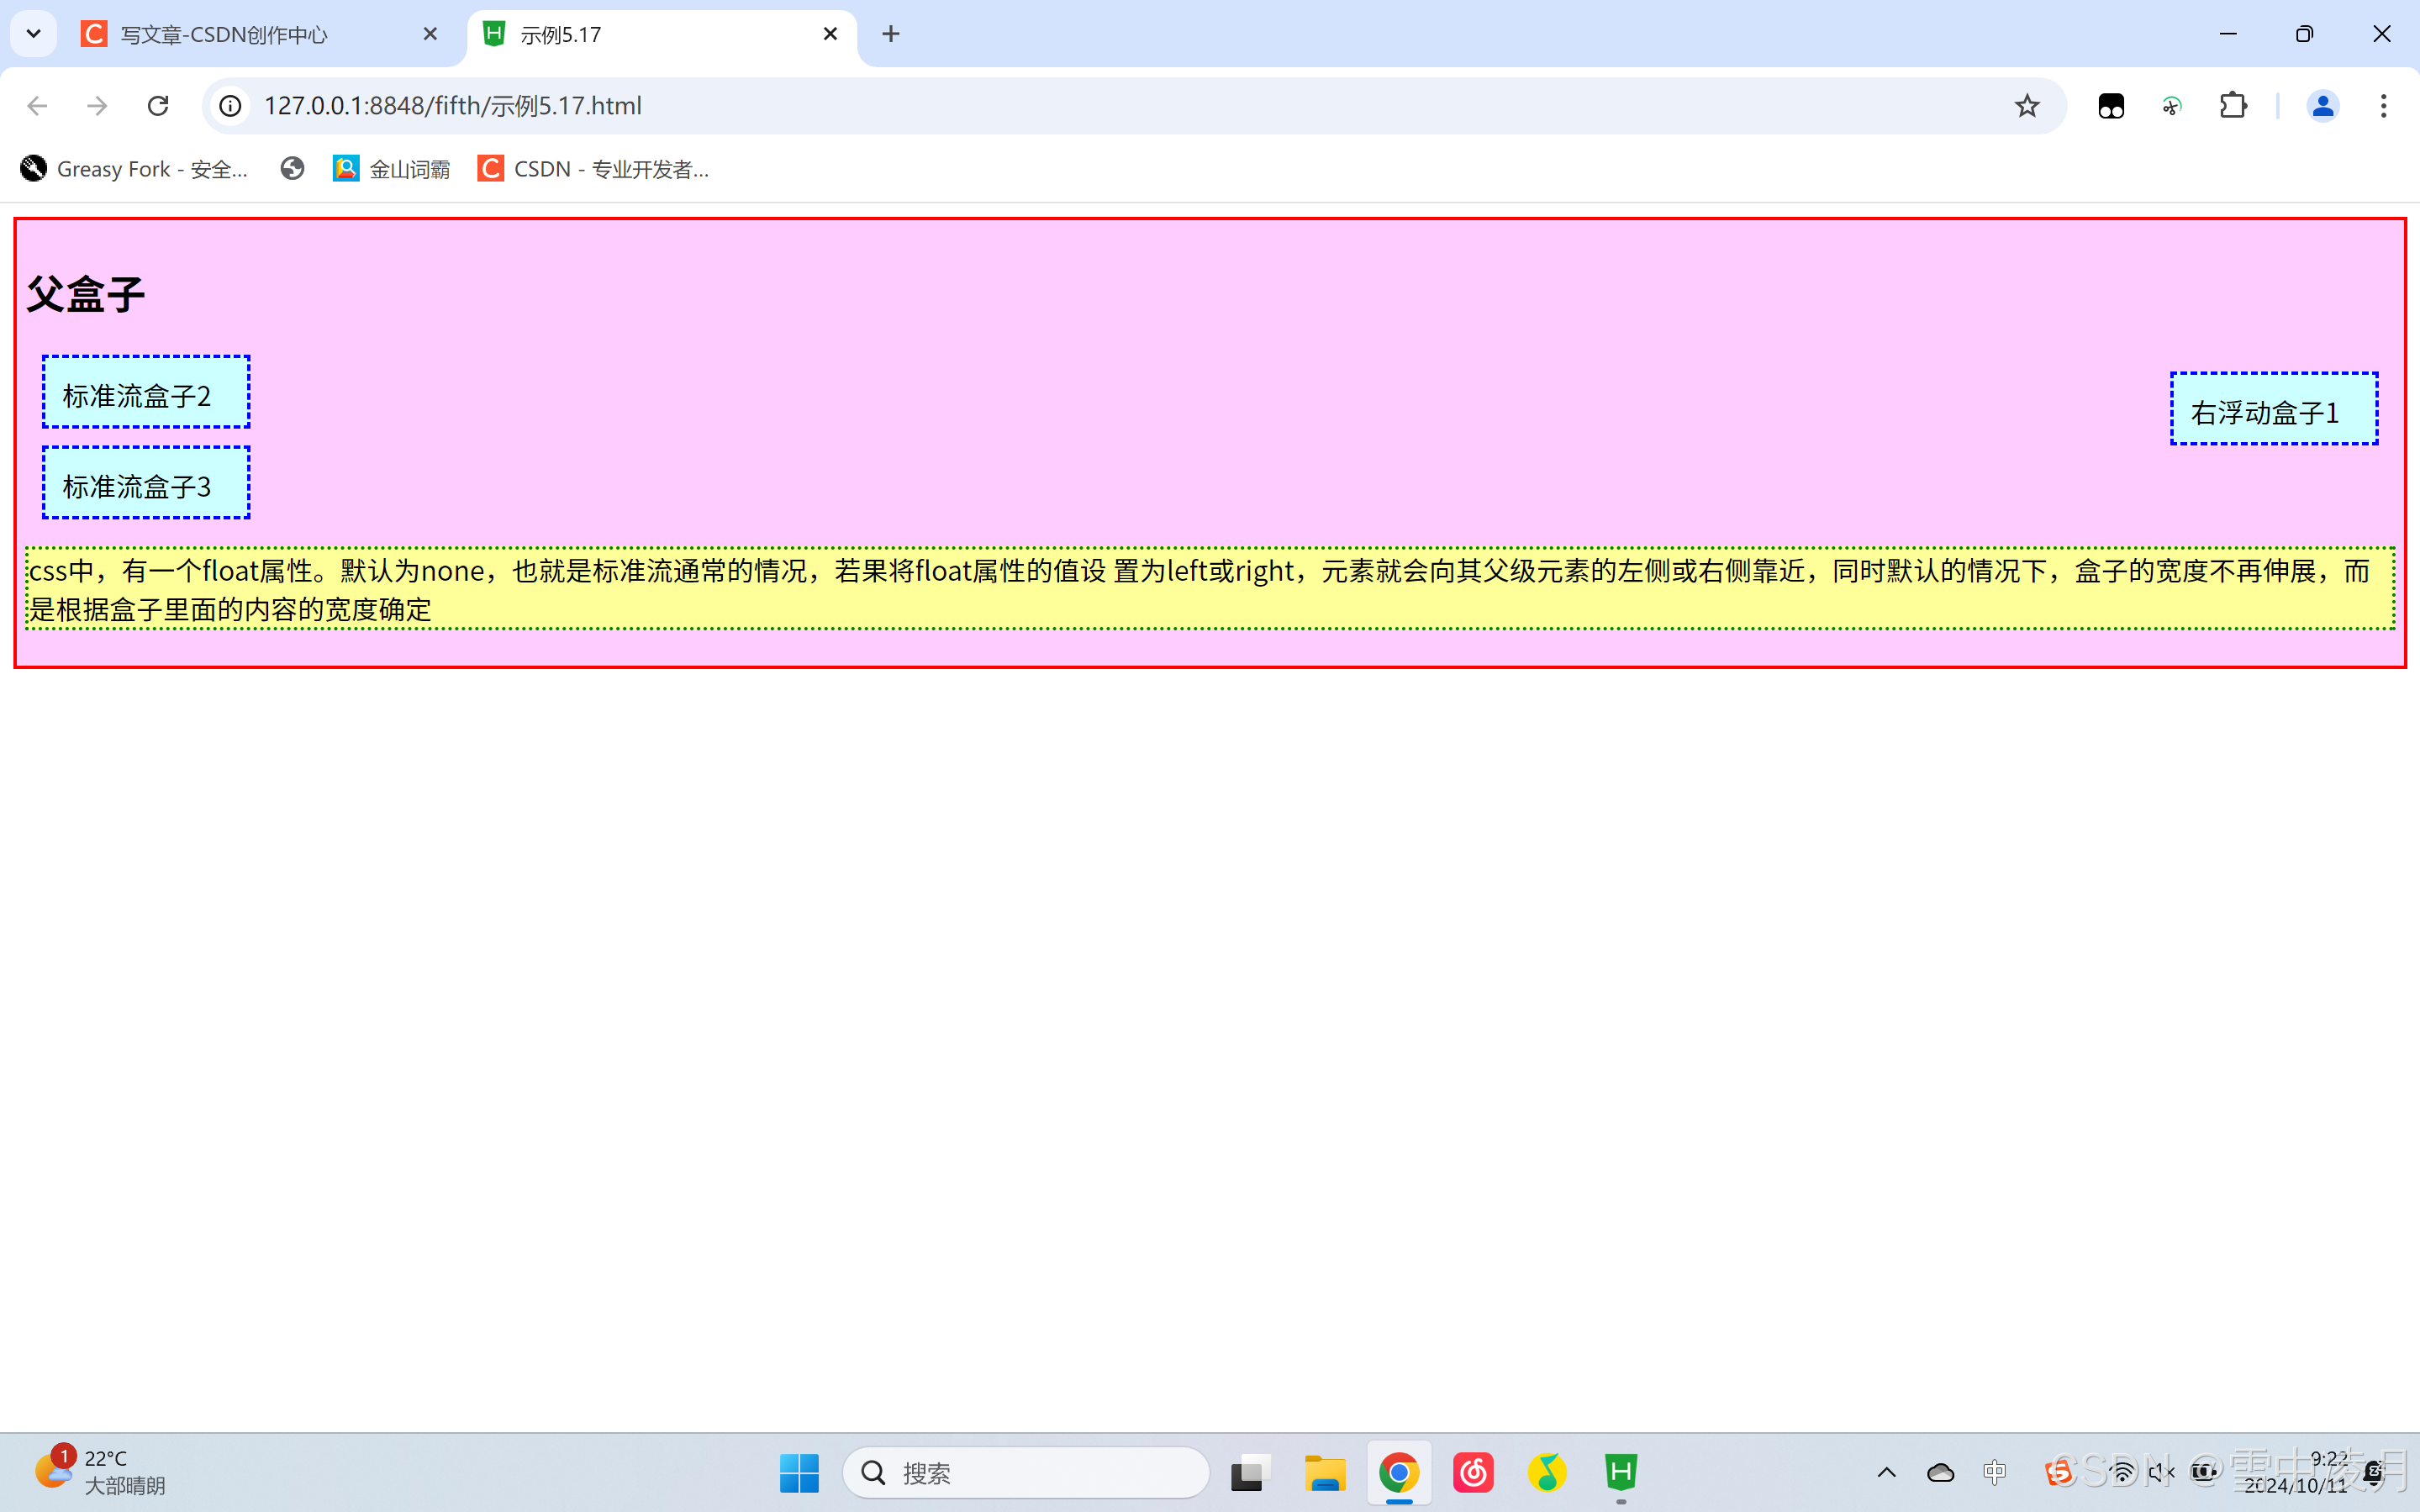2420x1512 pixels.
Task: Open the Greasy Fork bookmark
Action: [x=135, y=169]
